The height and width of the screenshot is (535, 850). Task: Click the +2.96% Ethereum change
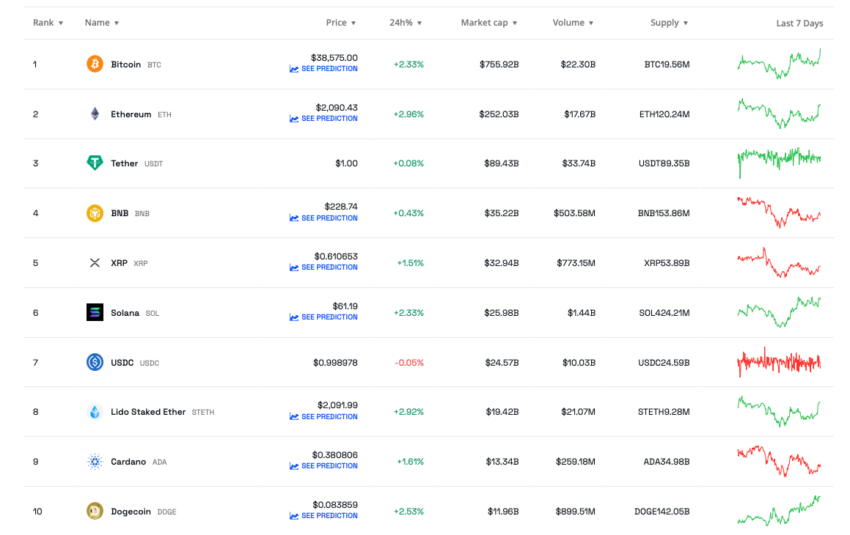tap(409, 114)
